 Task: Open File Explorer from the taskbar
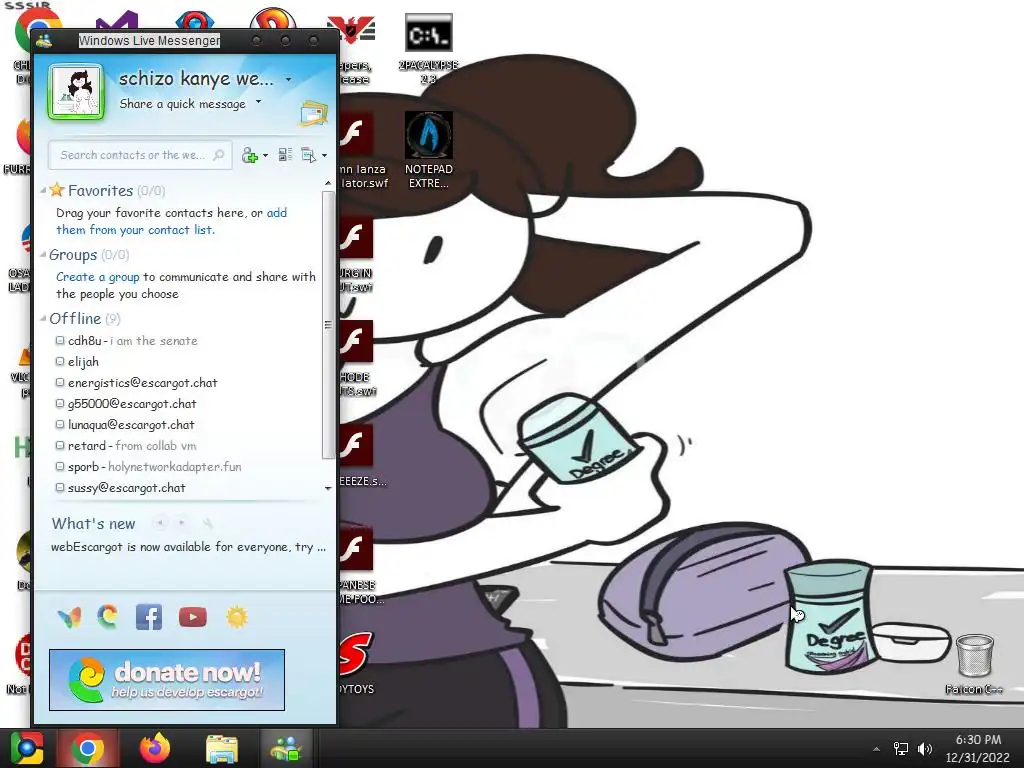222,748
